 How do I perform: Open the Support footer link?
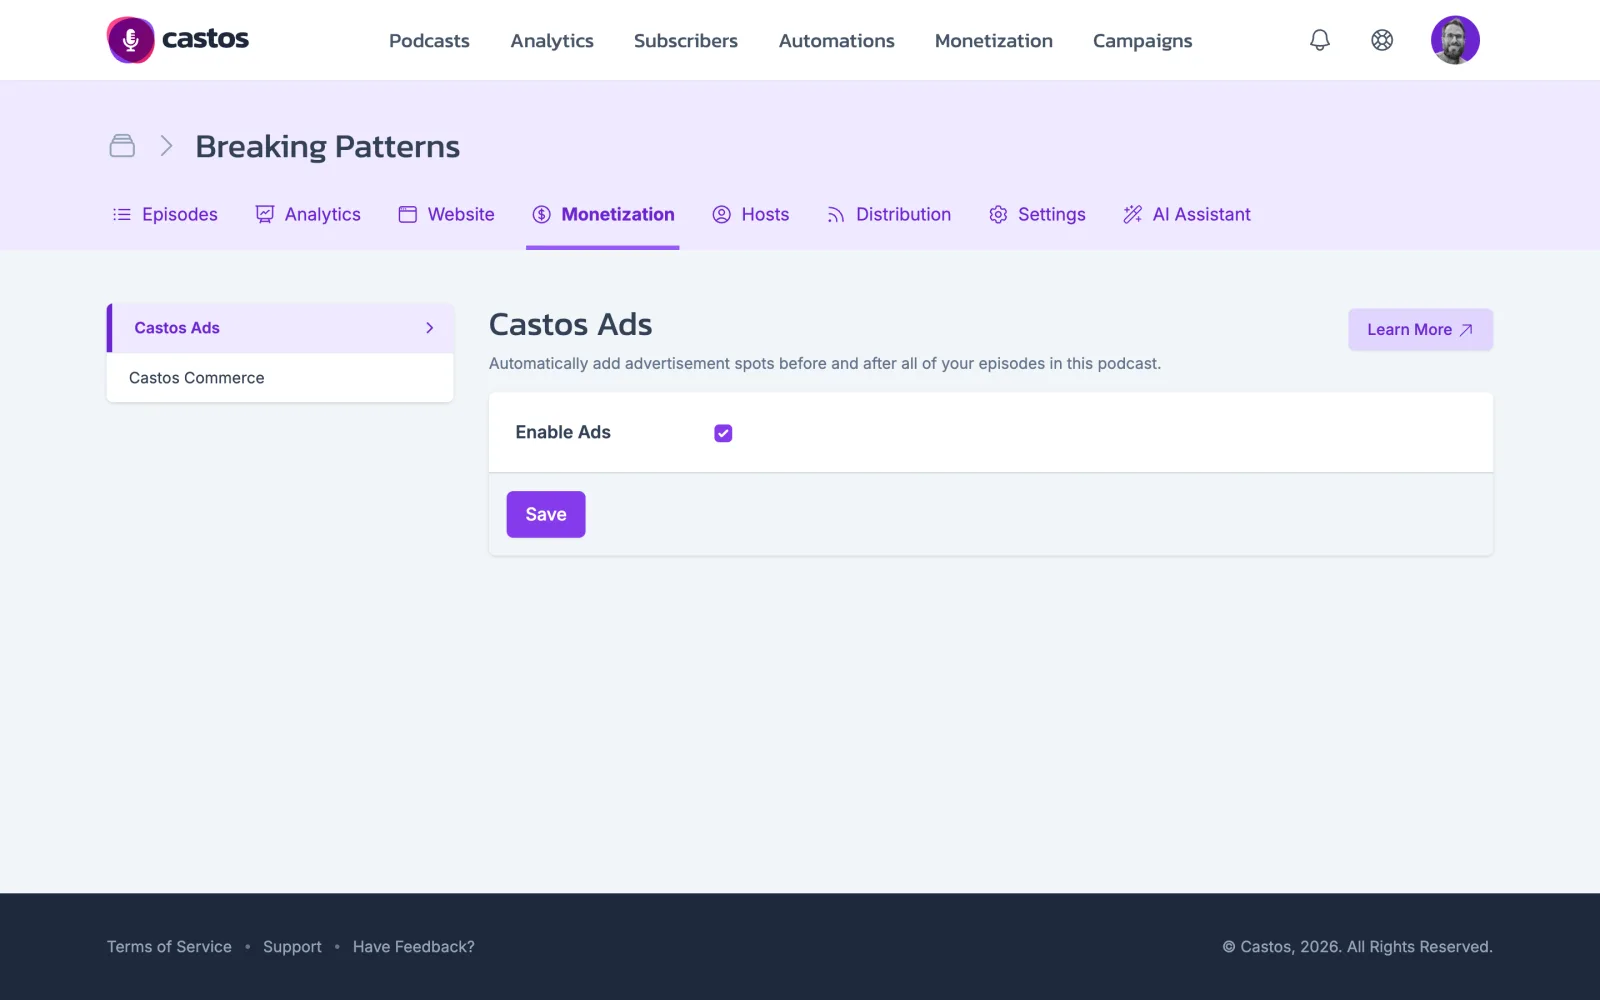tap(292, 947)
